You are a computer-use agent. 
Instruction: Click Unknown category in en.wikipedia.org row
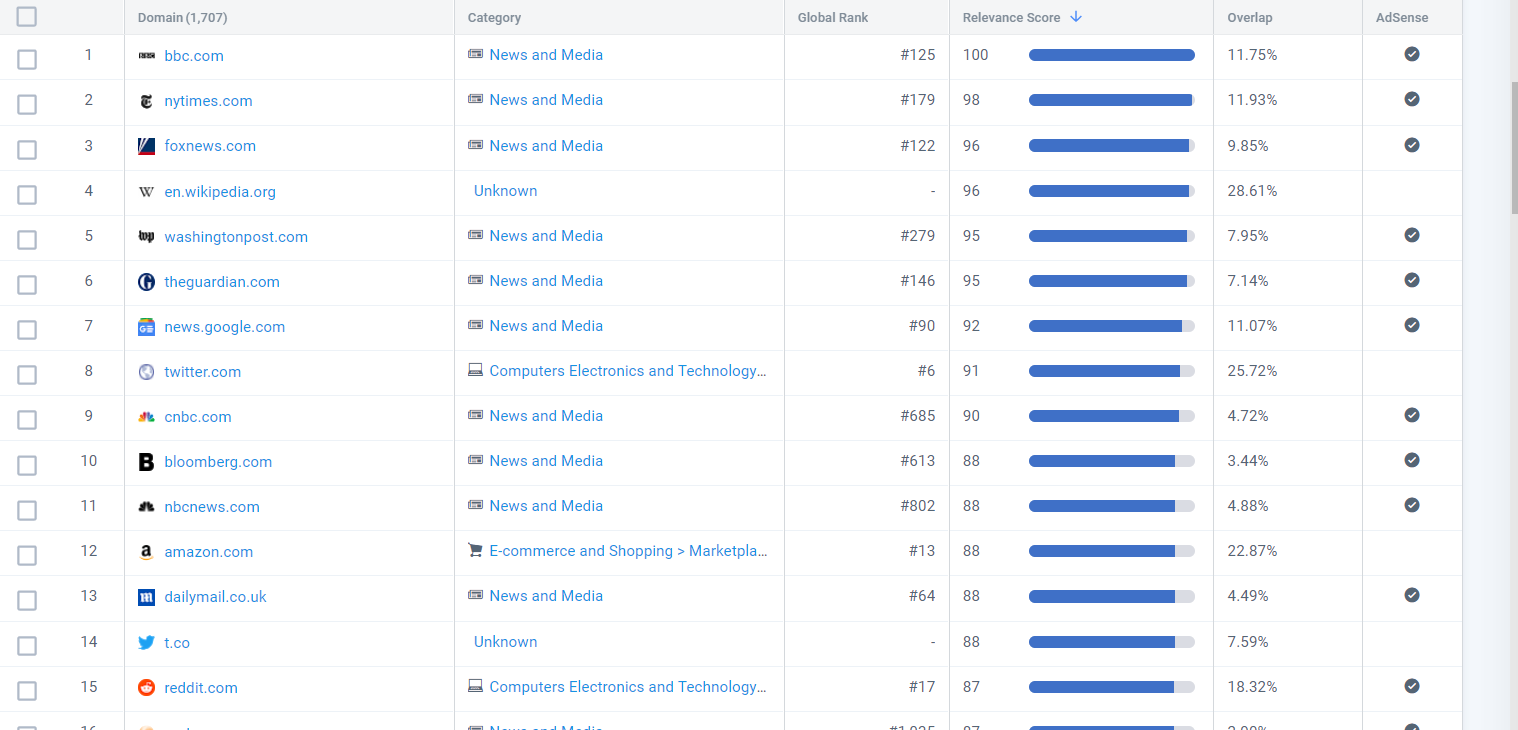[505, 191]
